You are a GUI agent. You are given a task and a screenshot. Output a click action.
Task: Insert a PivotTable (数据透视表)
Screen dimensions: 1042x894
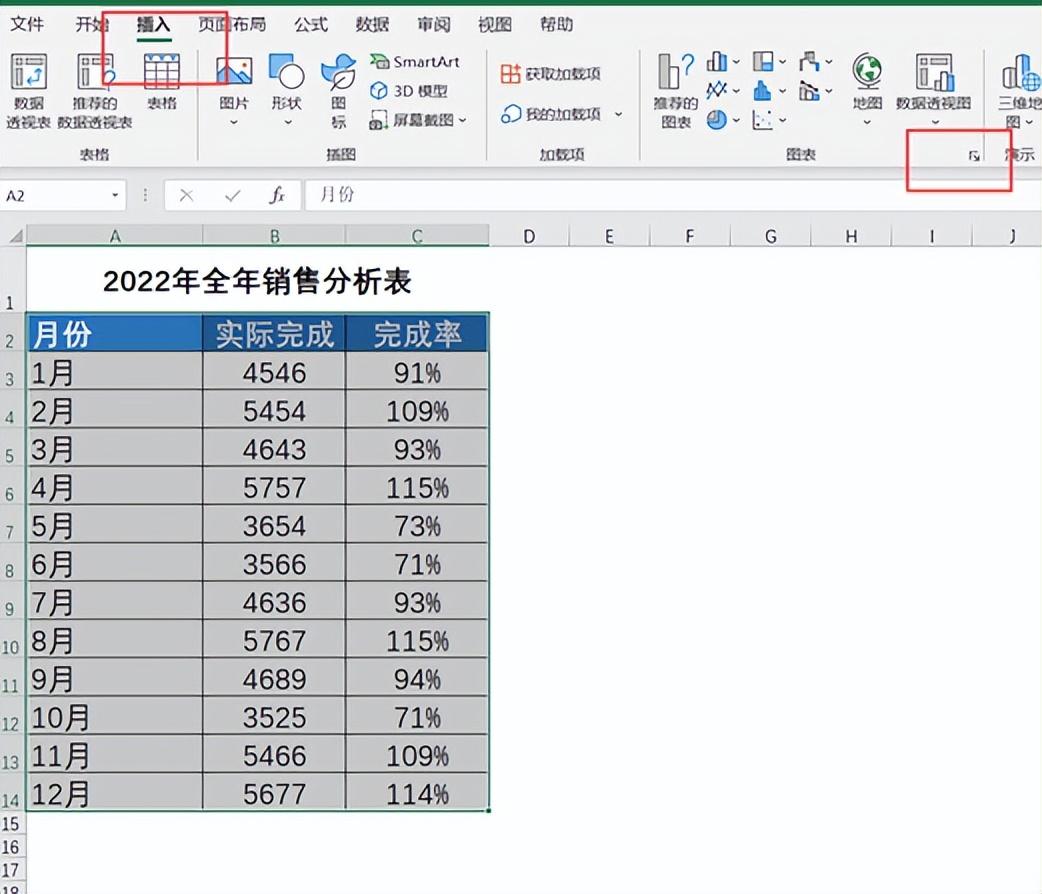29,91
